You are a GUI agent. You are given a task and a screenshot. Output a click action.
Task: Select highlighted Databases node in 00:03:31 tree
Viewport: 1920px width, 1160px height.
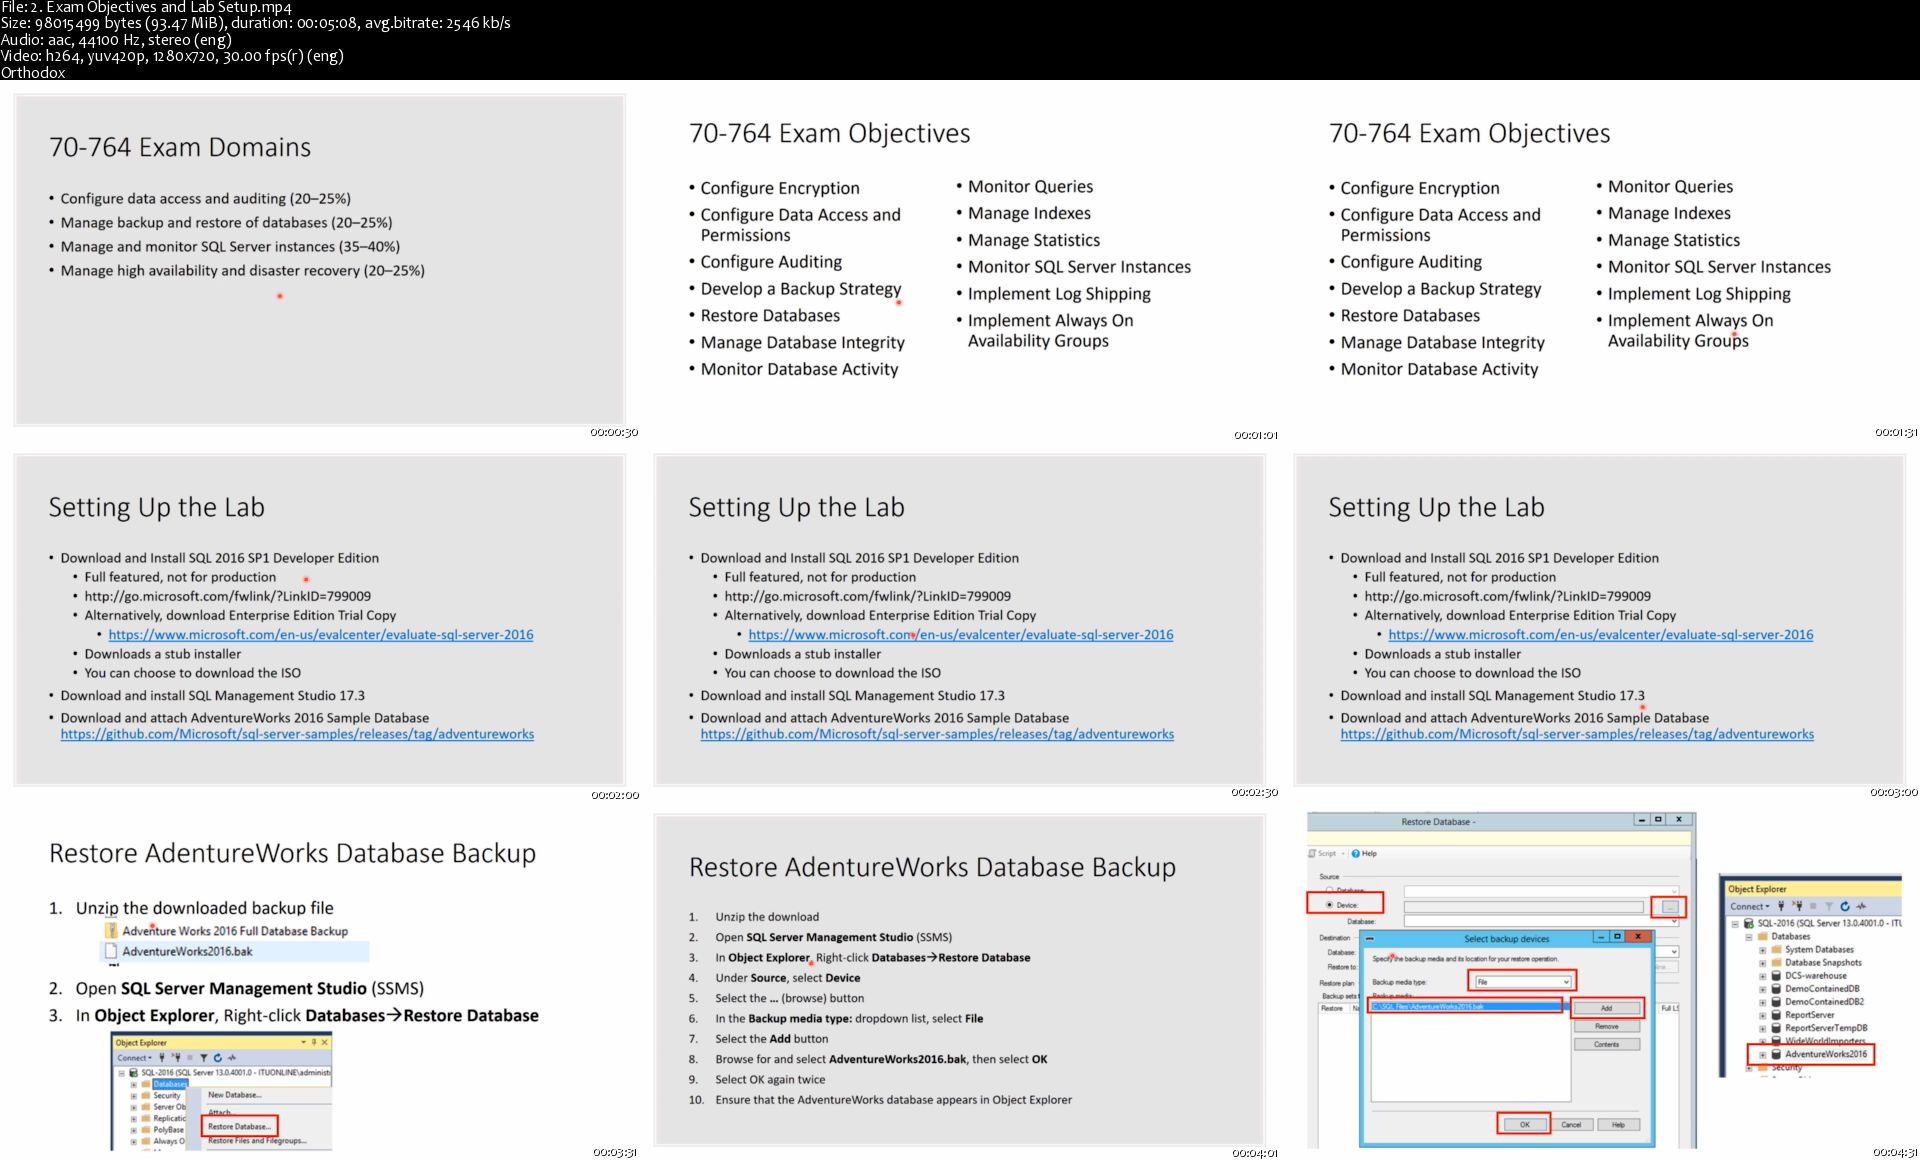[x=169, y=1084]
